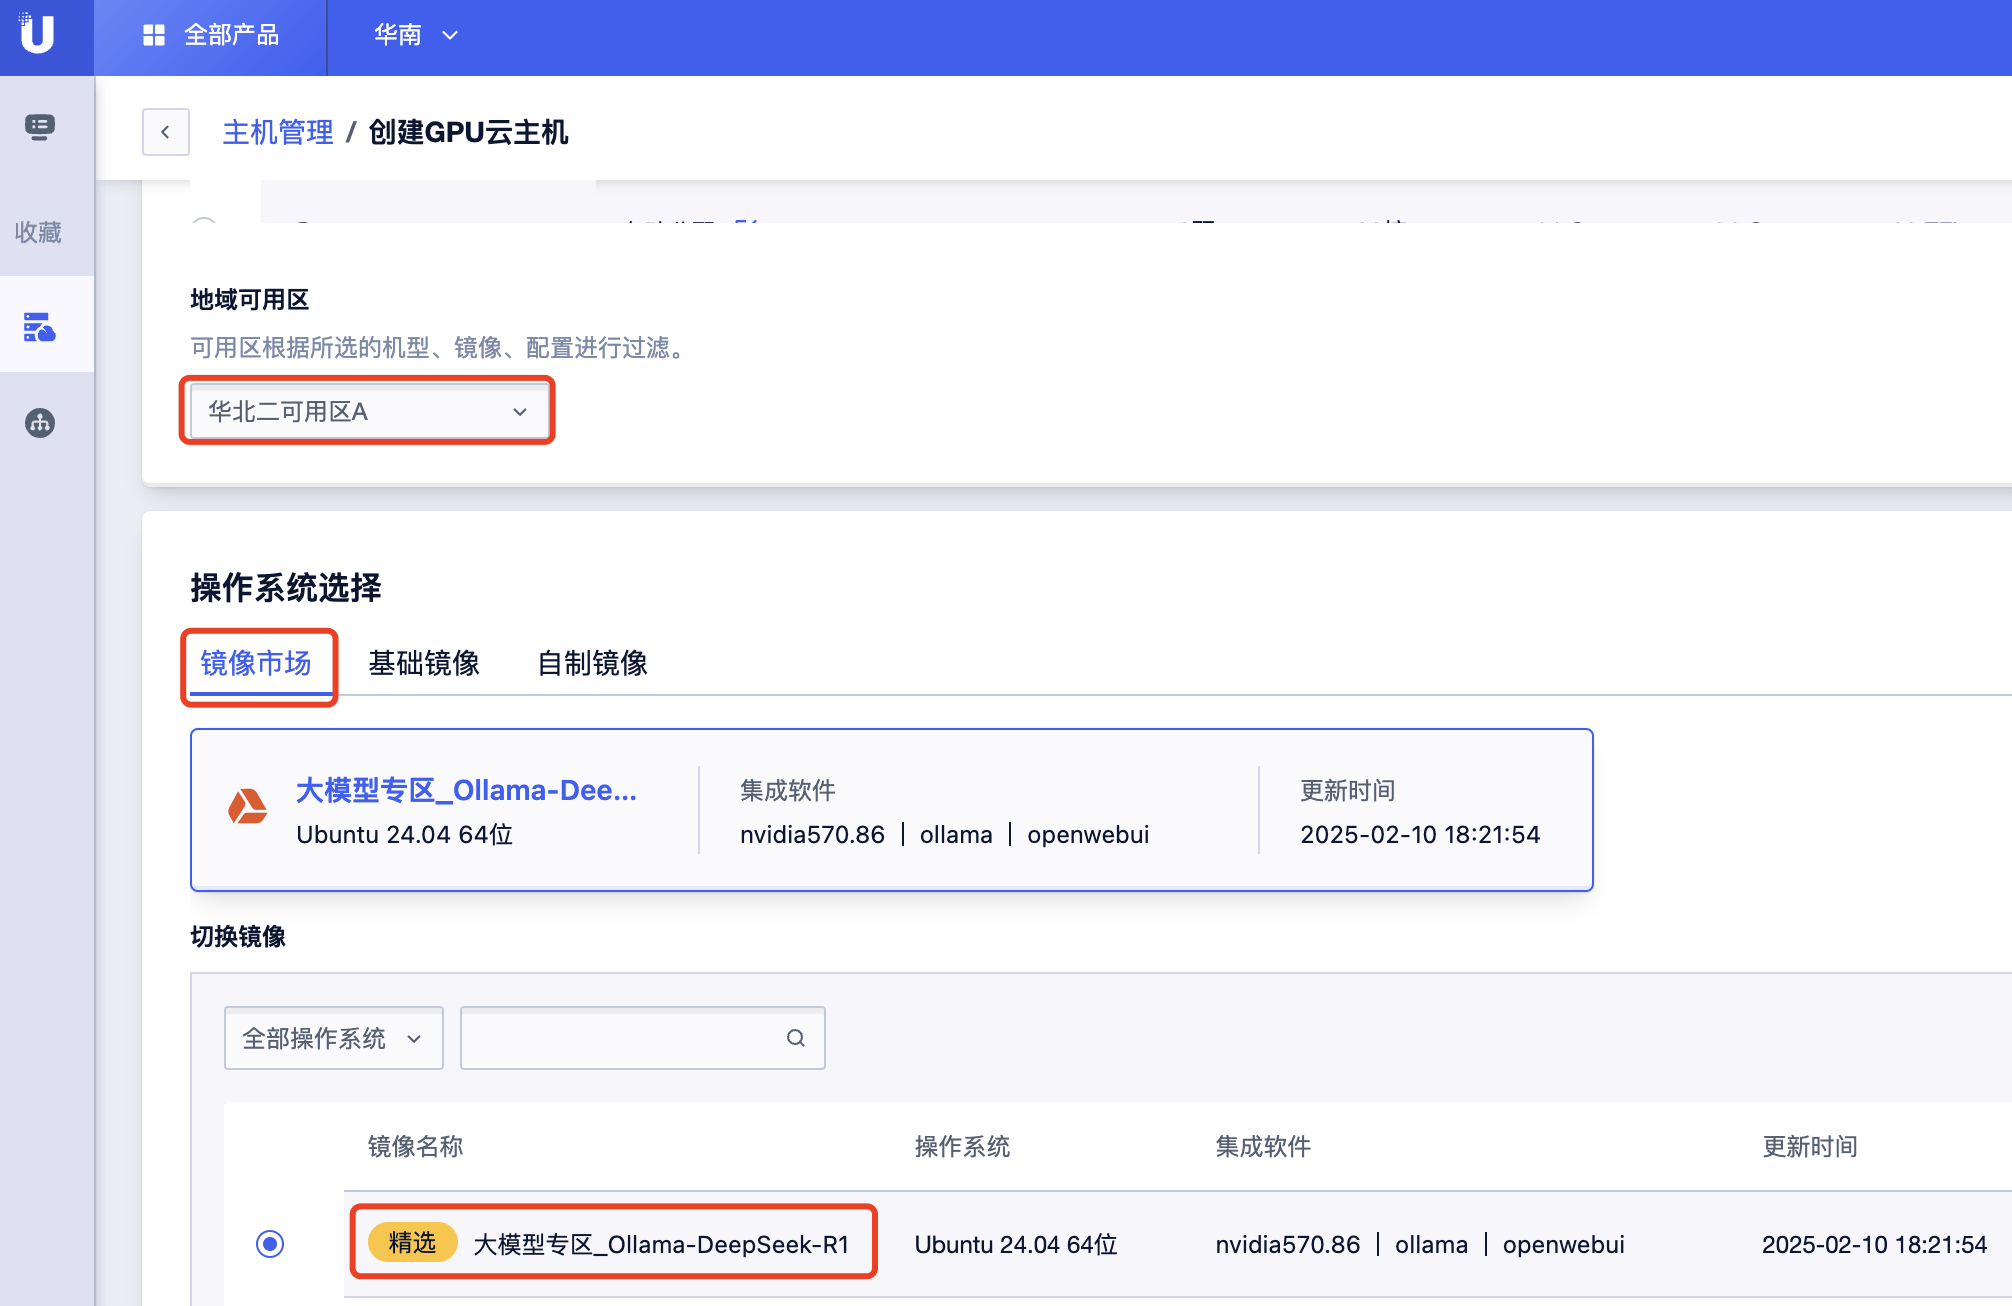The height and width of the screenshot is (1306, 2012).
Task: Click the UCloud logo icon
Action: [38, 34]
